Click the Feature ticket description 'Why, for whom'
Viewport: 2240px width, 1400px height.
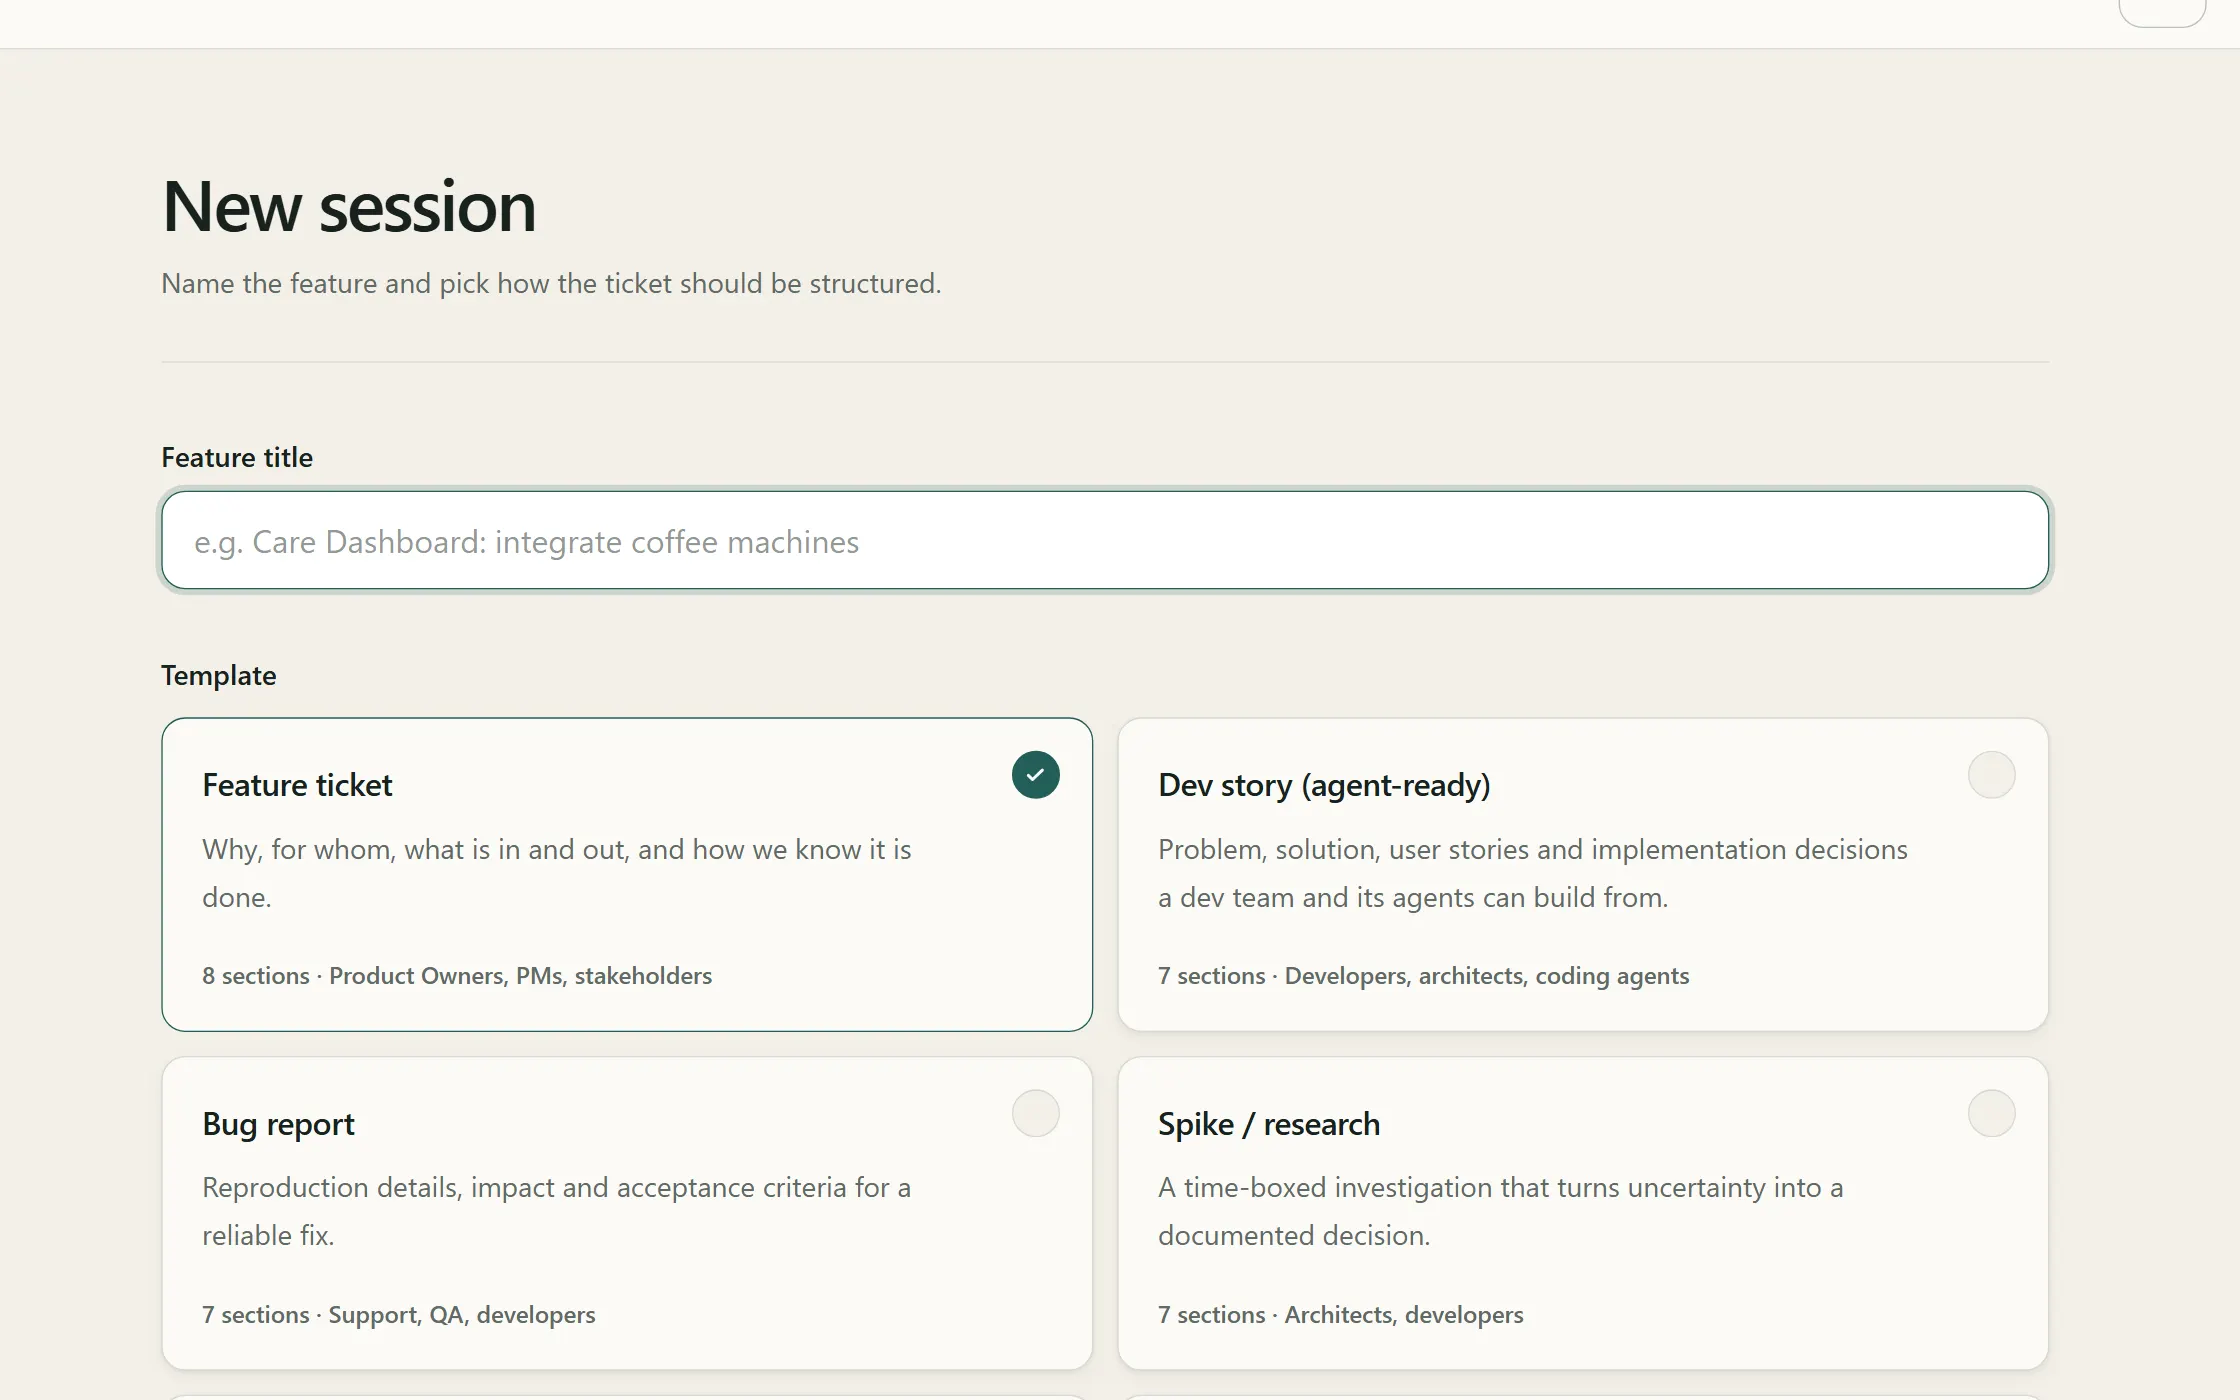557,873
